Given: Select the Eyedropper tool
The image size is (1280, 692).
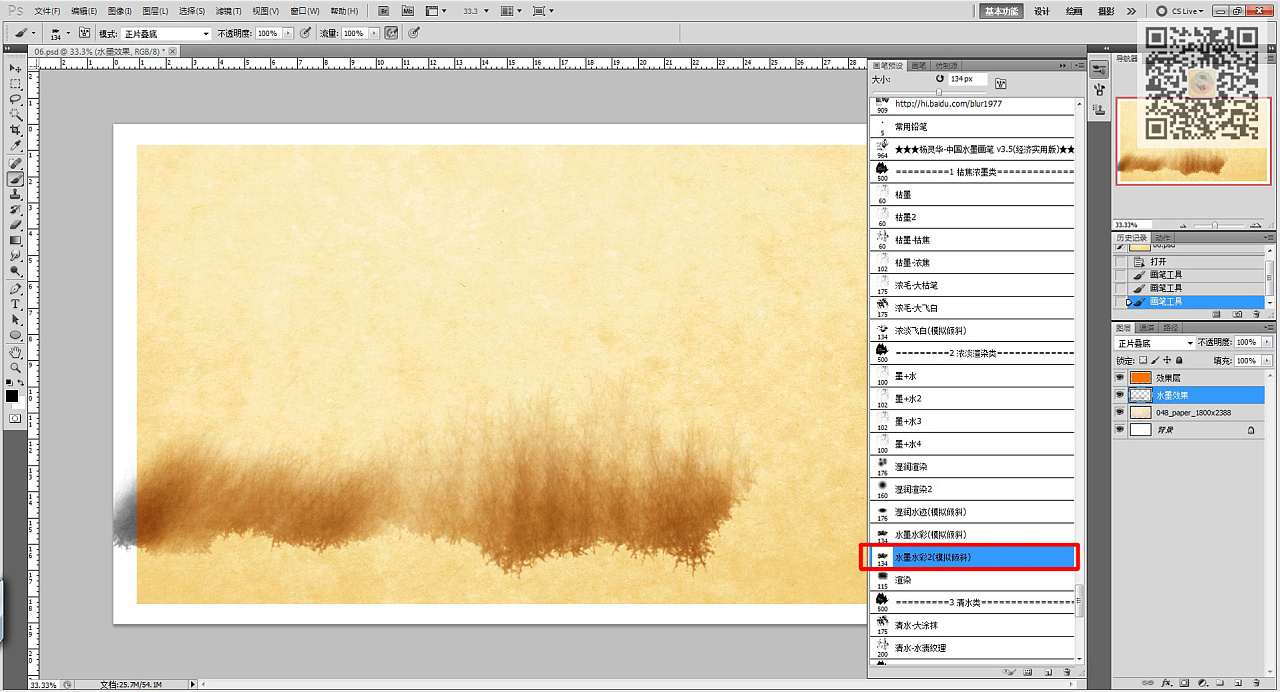Looking at the screenshot, I should coord(16,146).
